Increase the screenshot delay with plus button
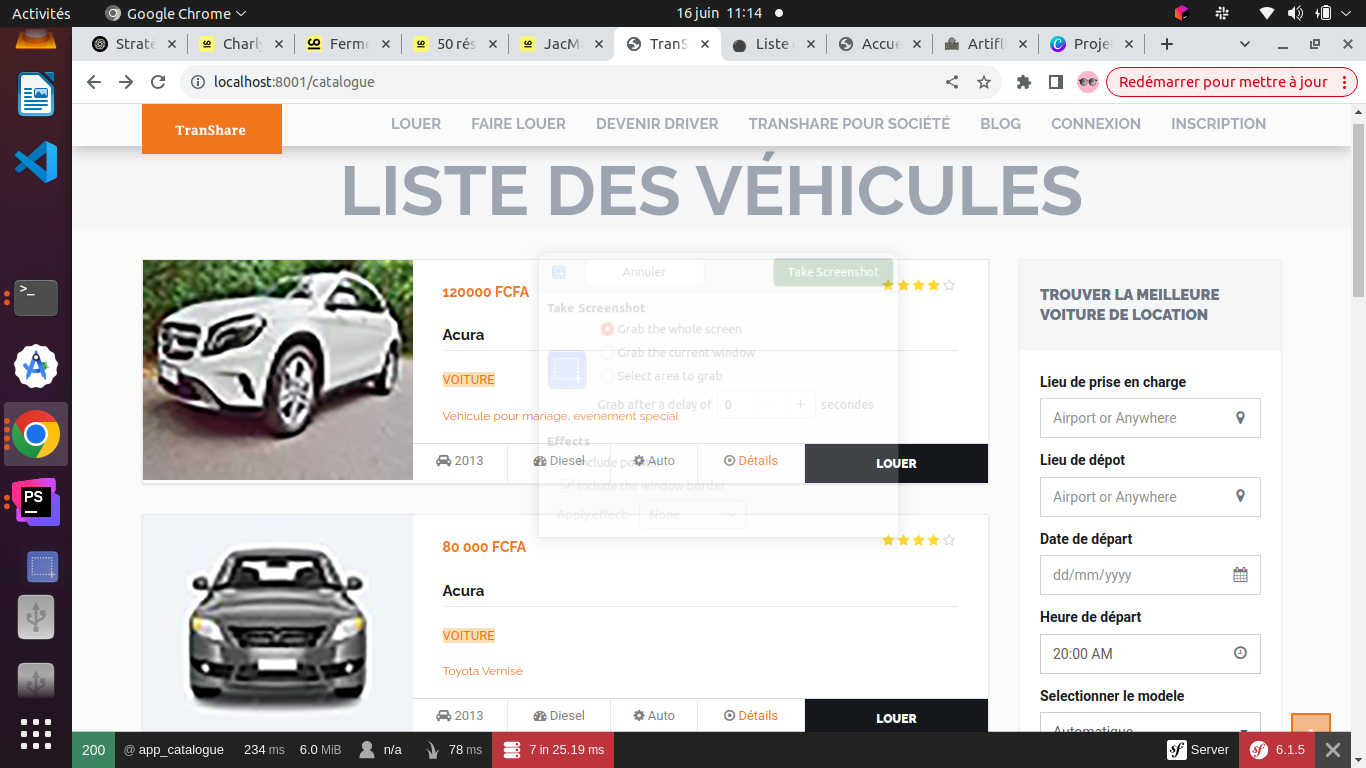This screenshot has width=1366, height=768. [800, 405]
